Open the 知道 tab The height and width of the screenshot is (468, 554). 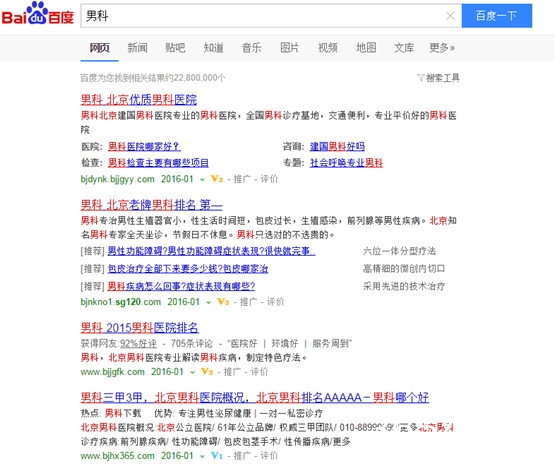point(213,48)
